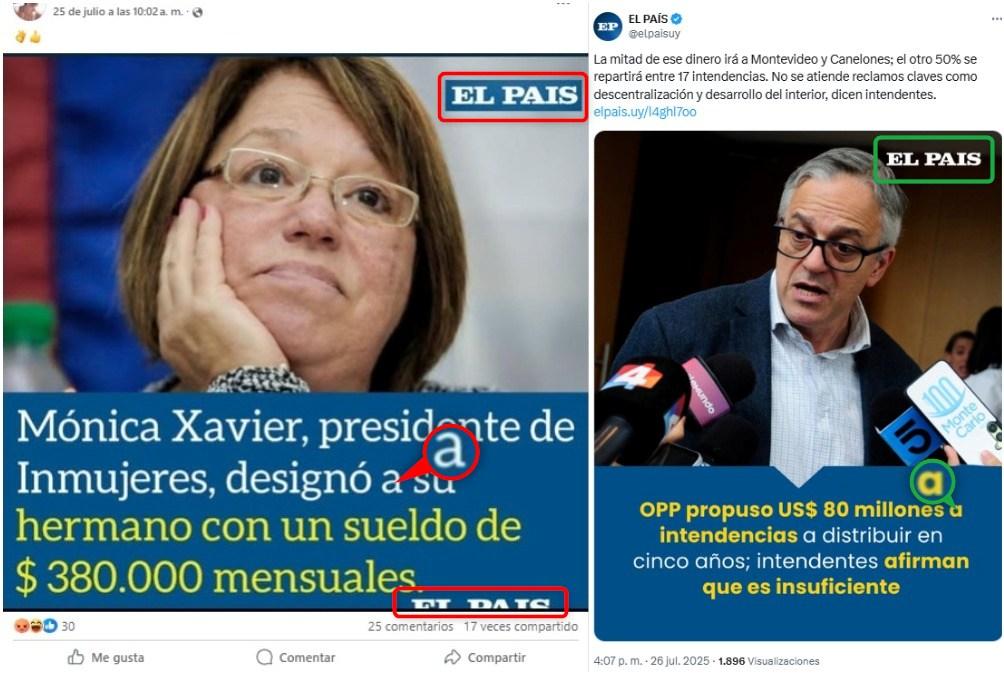Open the Mónica Xavier post image
1004x675 pixels.
click(295, 332)
